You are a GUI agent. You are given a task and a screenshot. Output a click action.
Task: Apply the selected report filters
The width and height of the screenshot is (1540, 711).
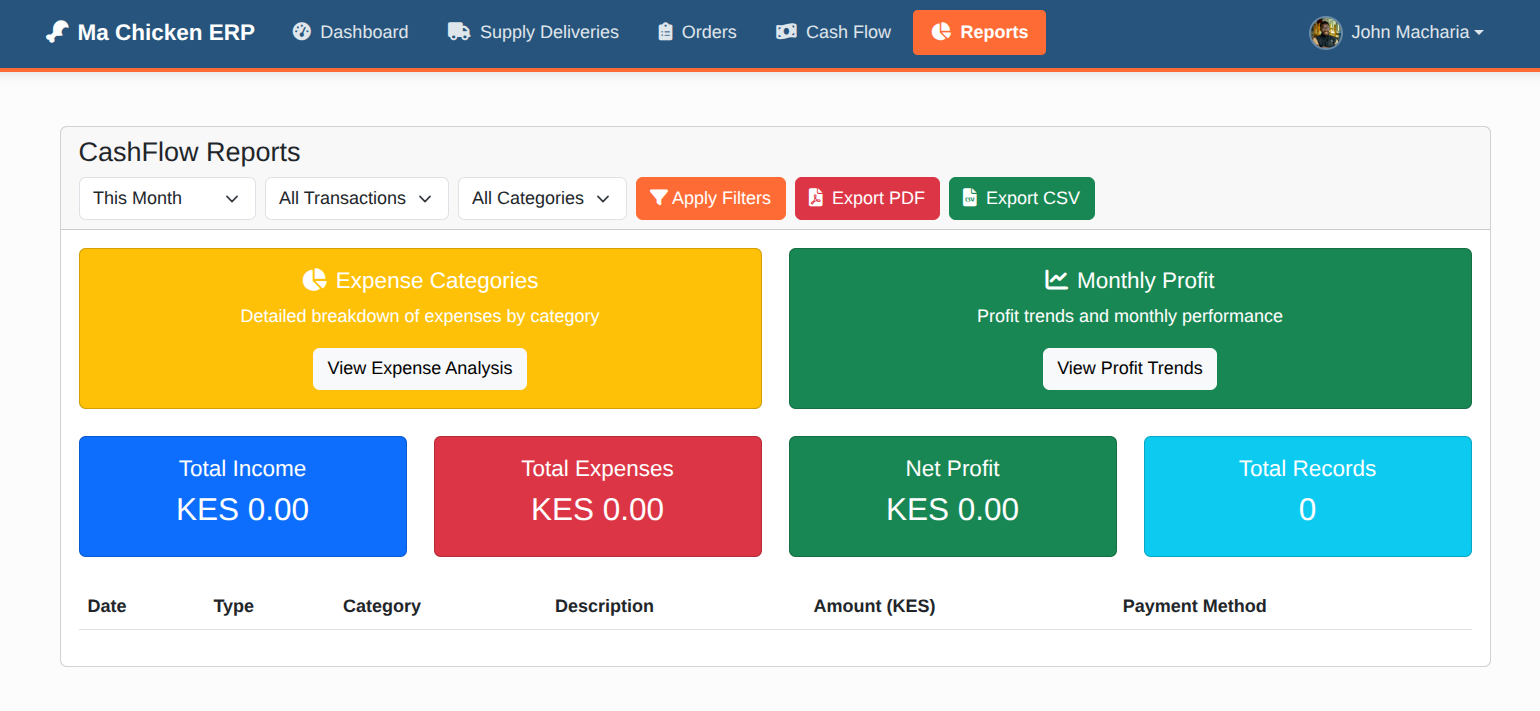tap(710, 198)
